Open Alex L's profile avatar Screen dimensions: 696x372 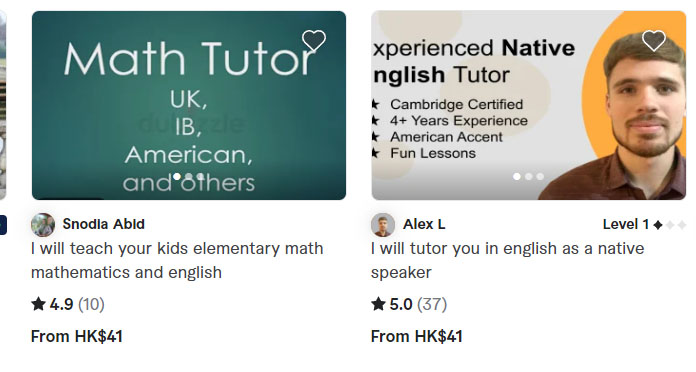[x=383, y=225]
